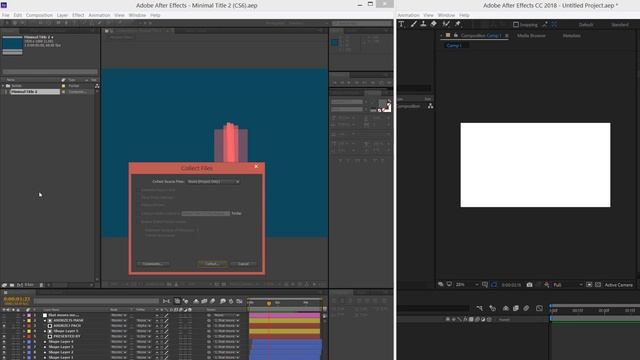640x360 pixels.
Task: Open the Window menu in CC 2018
Action: coord(446,15)
